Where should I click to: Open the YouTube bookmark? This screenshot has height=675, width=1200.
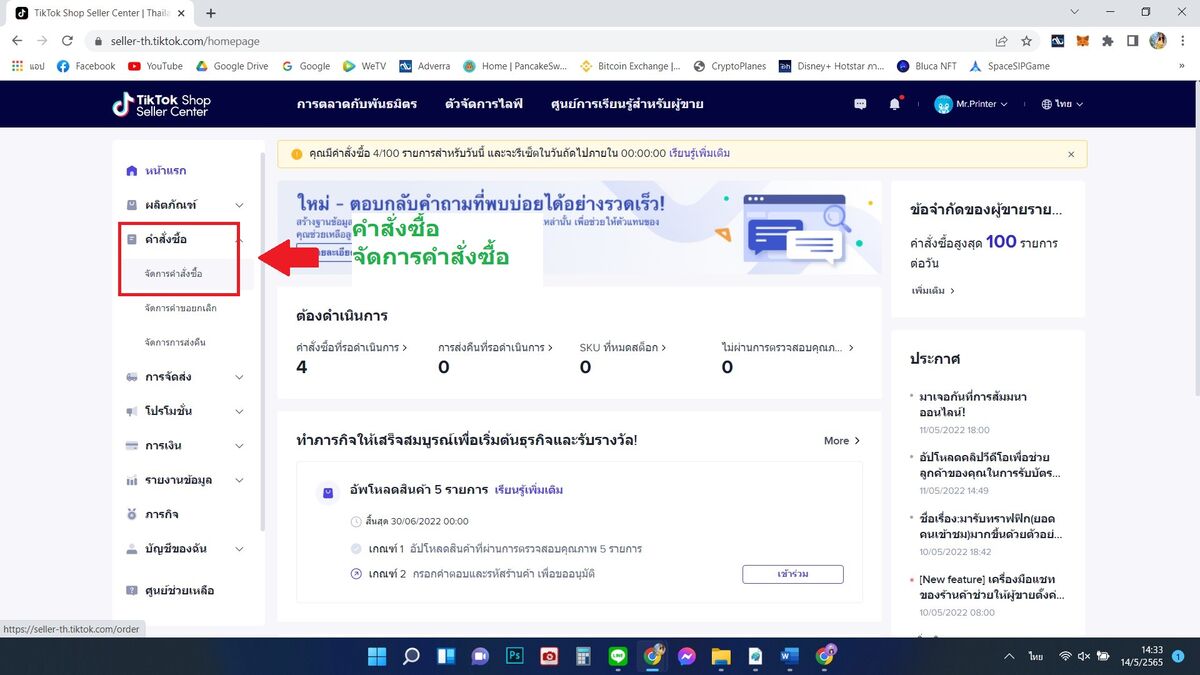pos(155,66)
